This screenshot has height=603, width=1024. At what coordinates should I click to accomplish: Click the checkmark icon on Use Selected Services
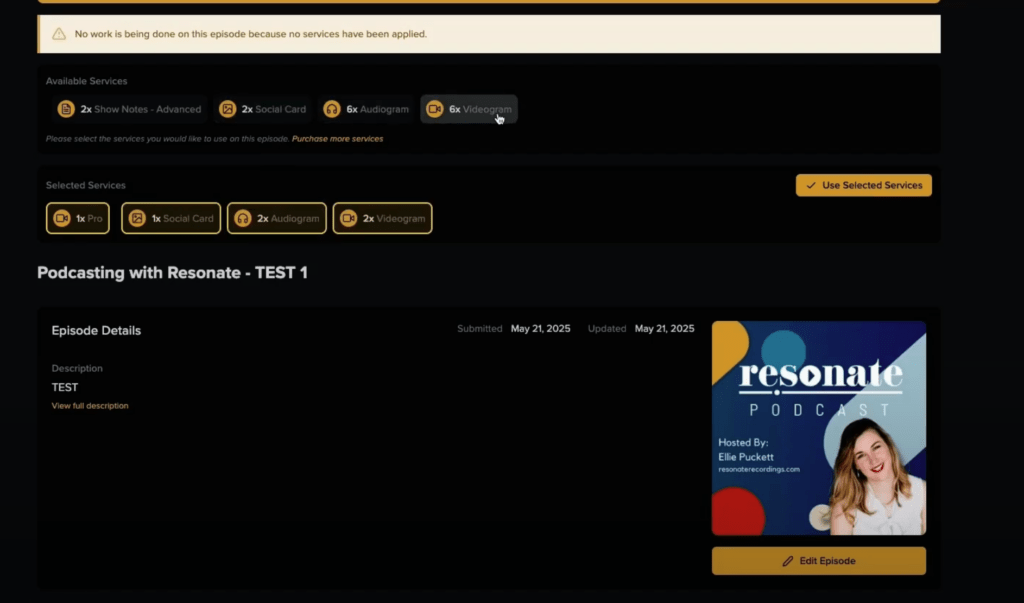[x=810, y=185]
